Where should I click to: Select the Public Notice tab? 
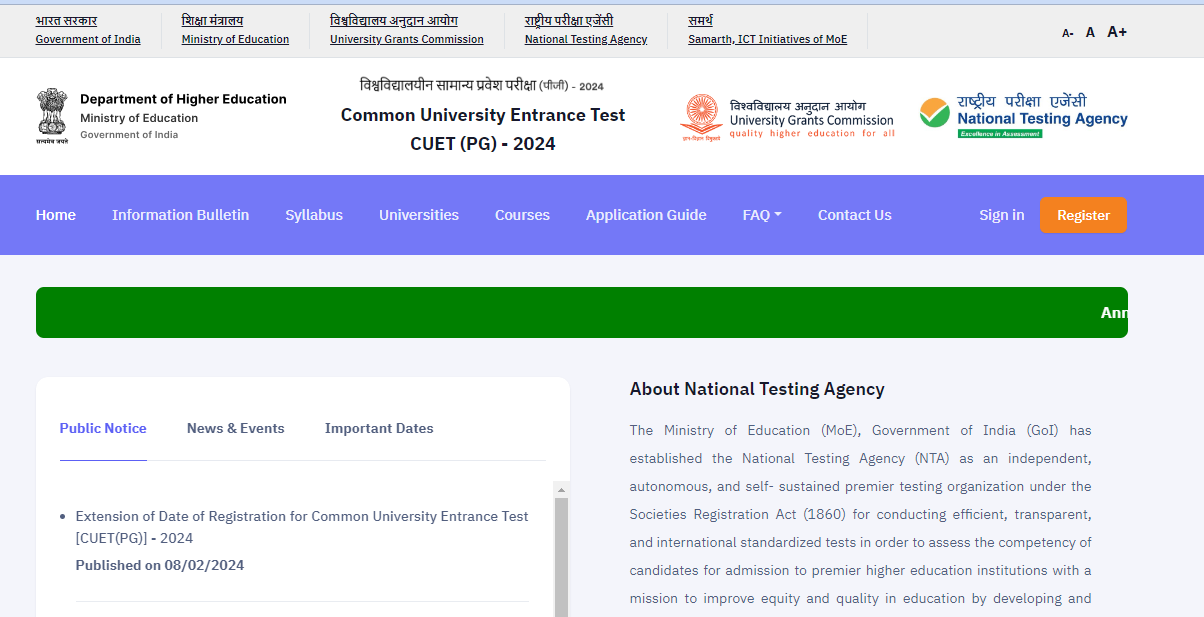coord(103,428)
